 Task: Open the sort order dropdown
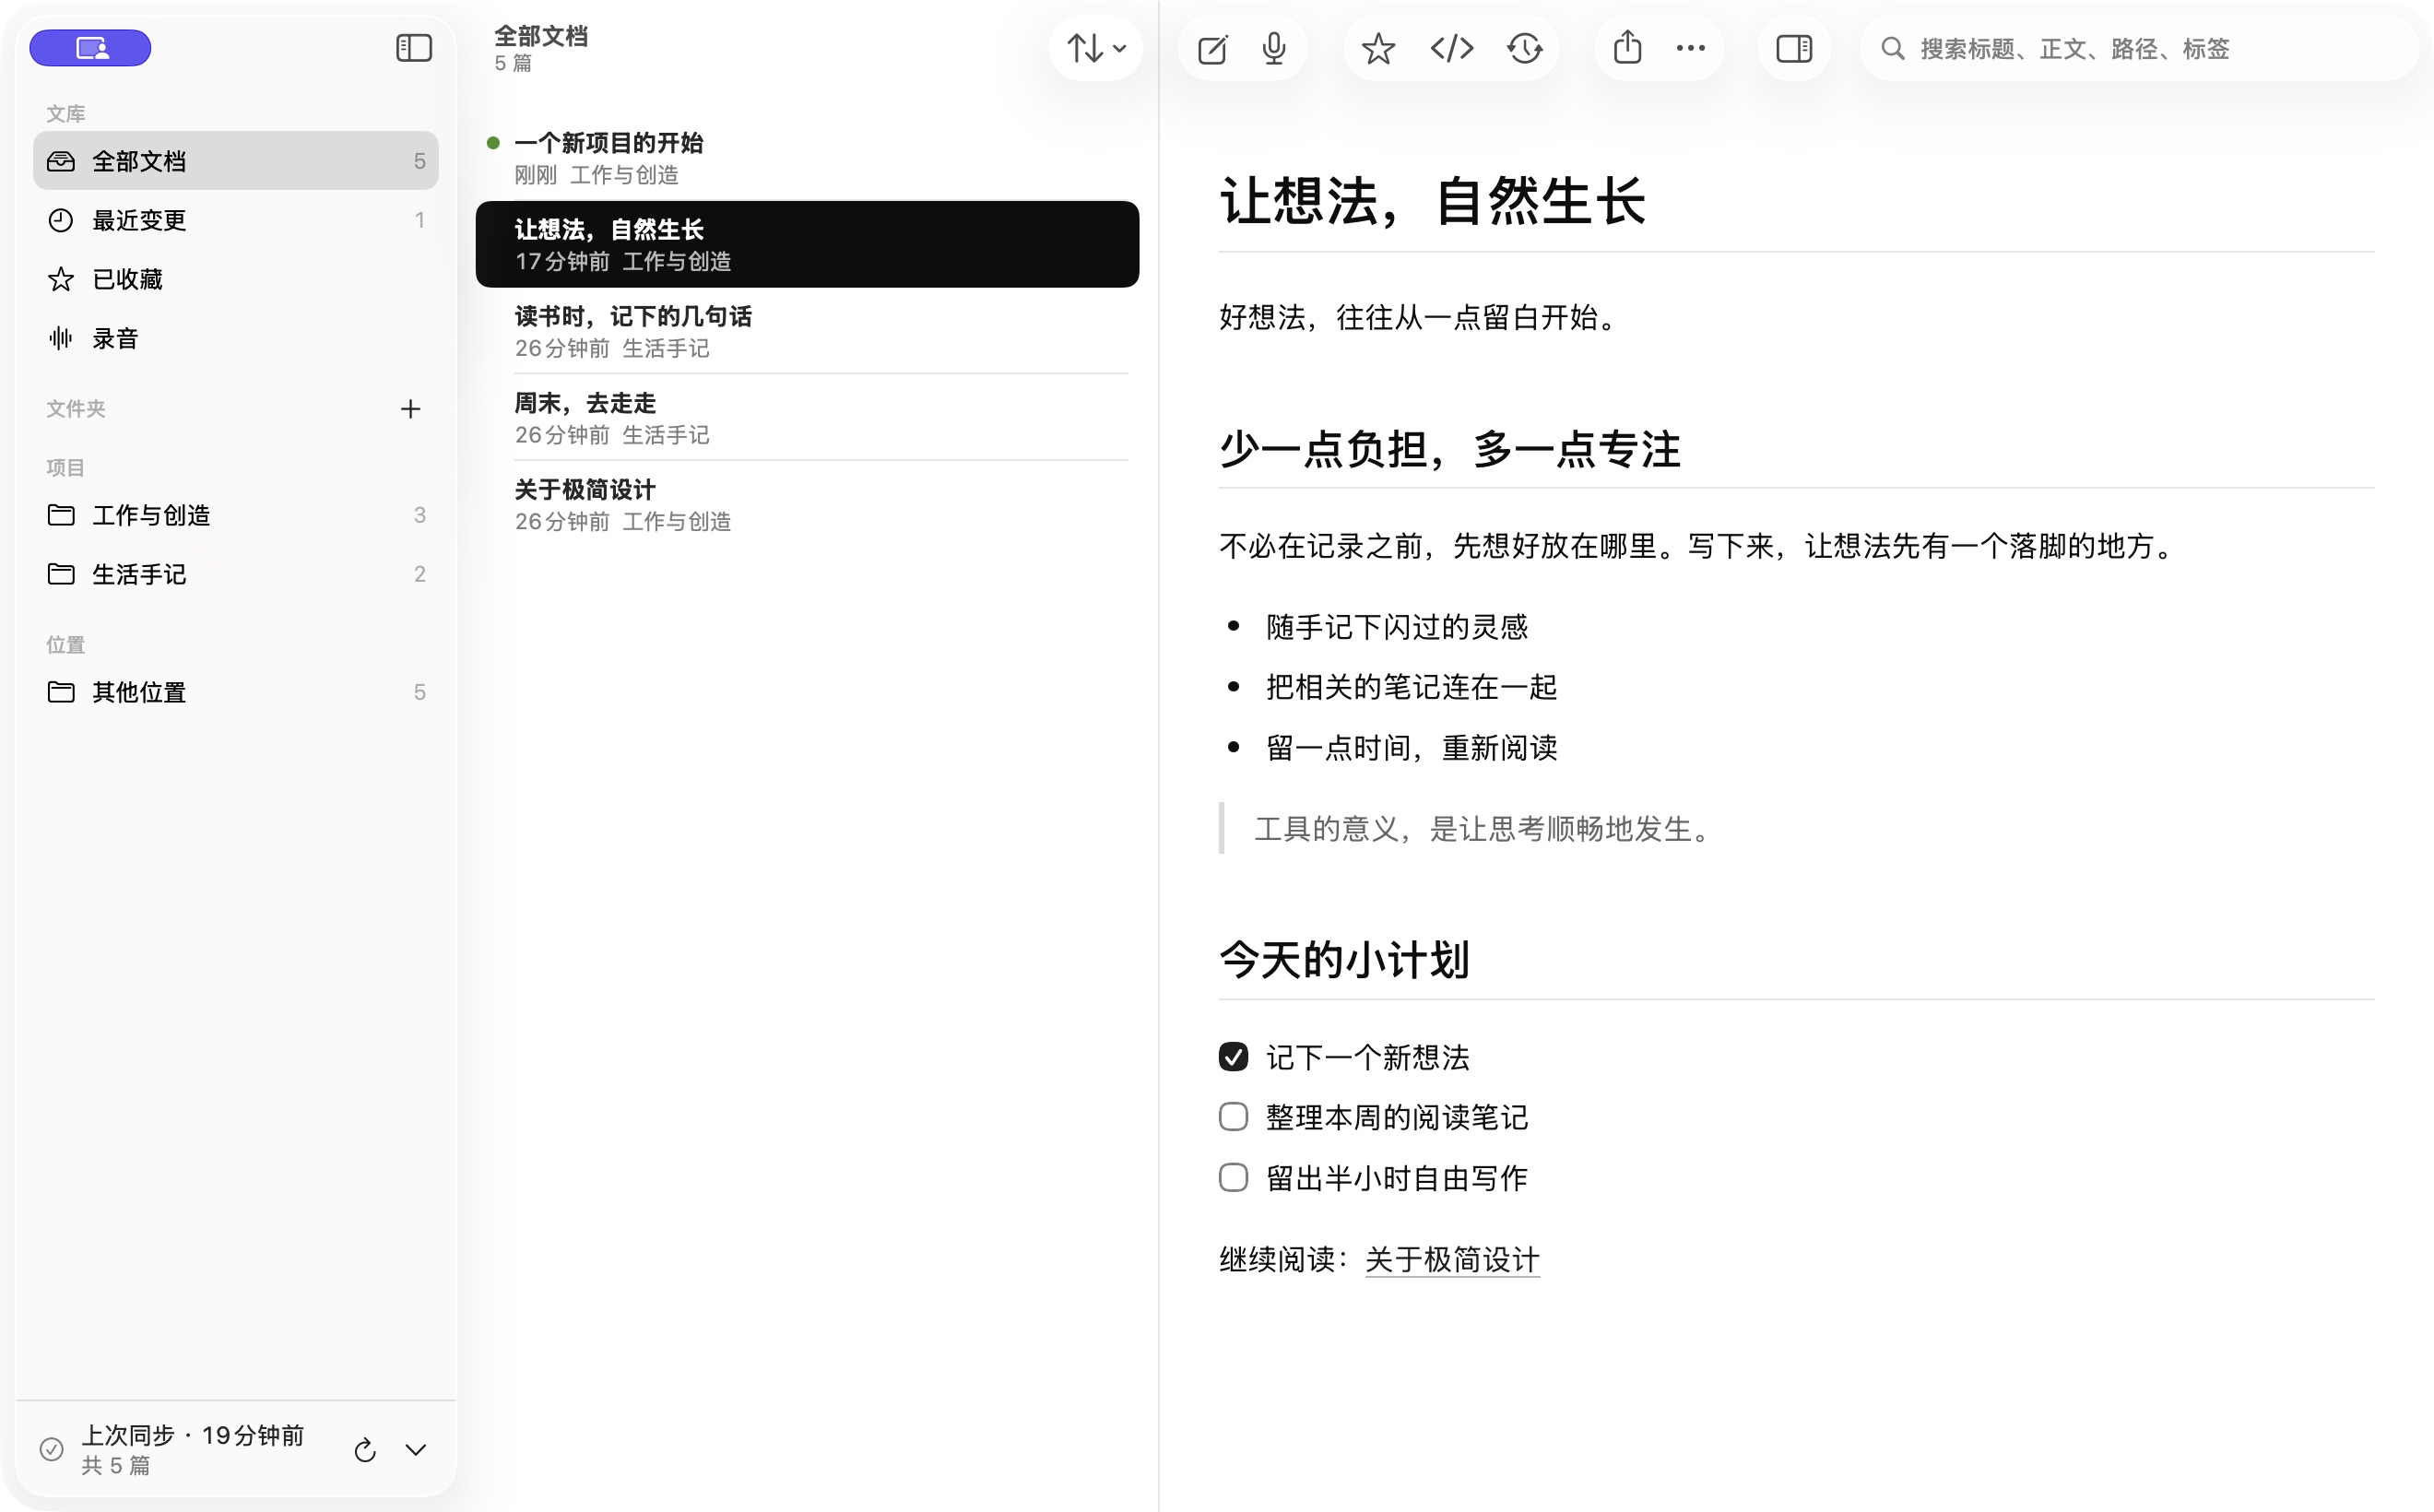[1096, 48]
